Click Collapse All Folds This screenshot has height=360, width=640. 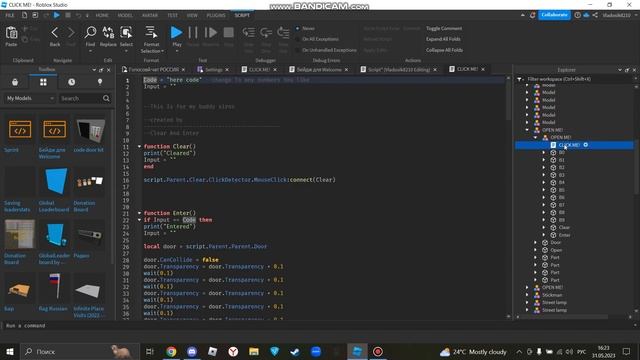[x=444, y=50]
